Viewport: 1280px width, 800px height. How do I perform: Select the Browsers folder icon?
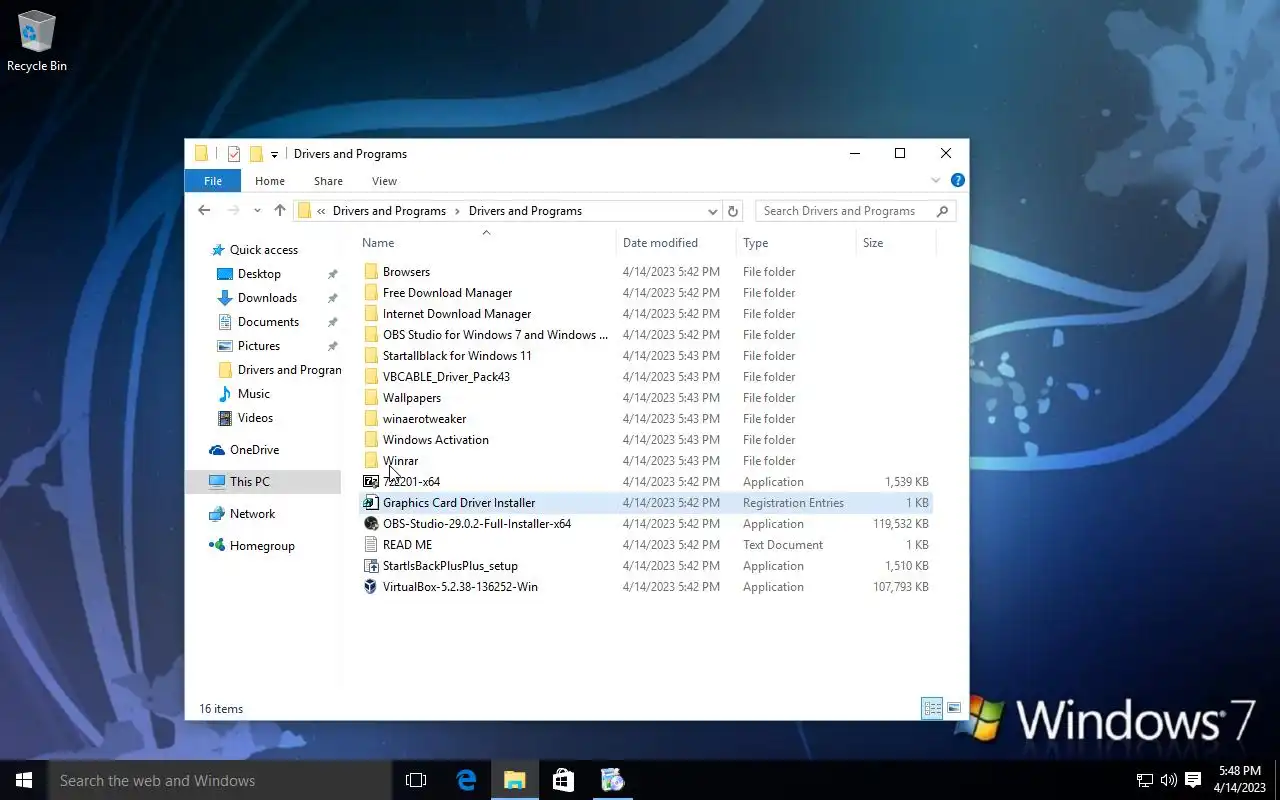(x=371, y=272)
